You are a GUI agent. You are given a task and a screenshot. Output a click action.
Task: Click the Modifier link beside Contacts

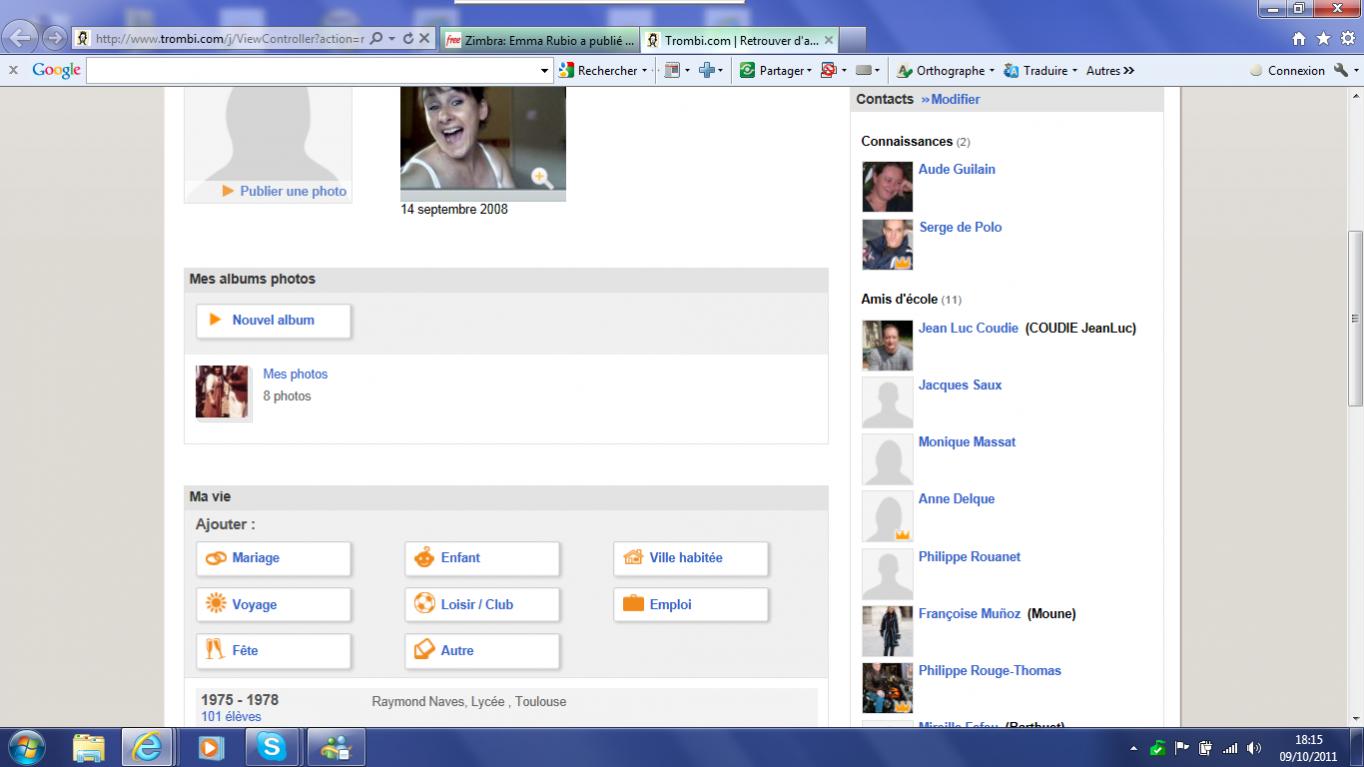point(950,100)
